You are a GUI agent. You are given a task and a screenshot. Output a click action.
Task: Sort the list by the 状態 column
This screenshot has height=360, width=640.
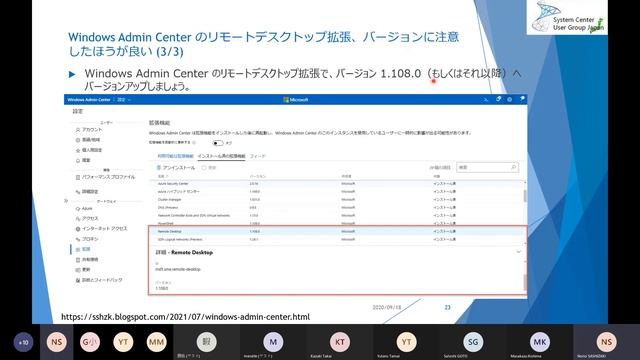coord(437,176)
